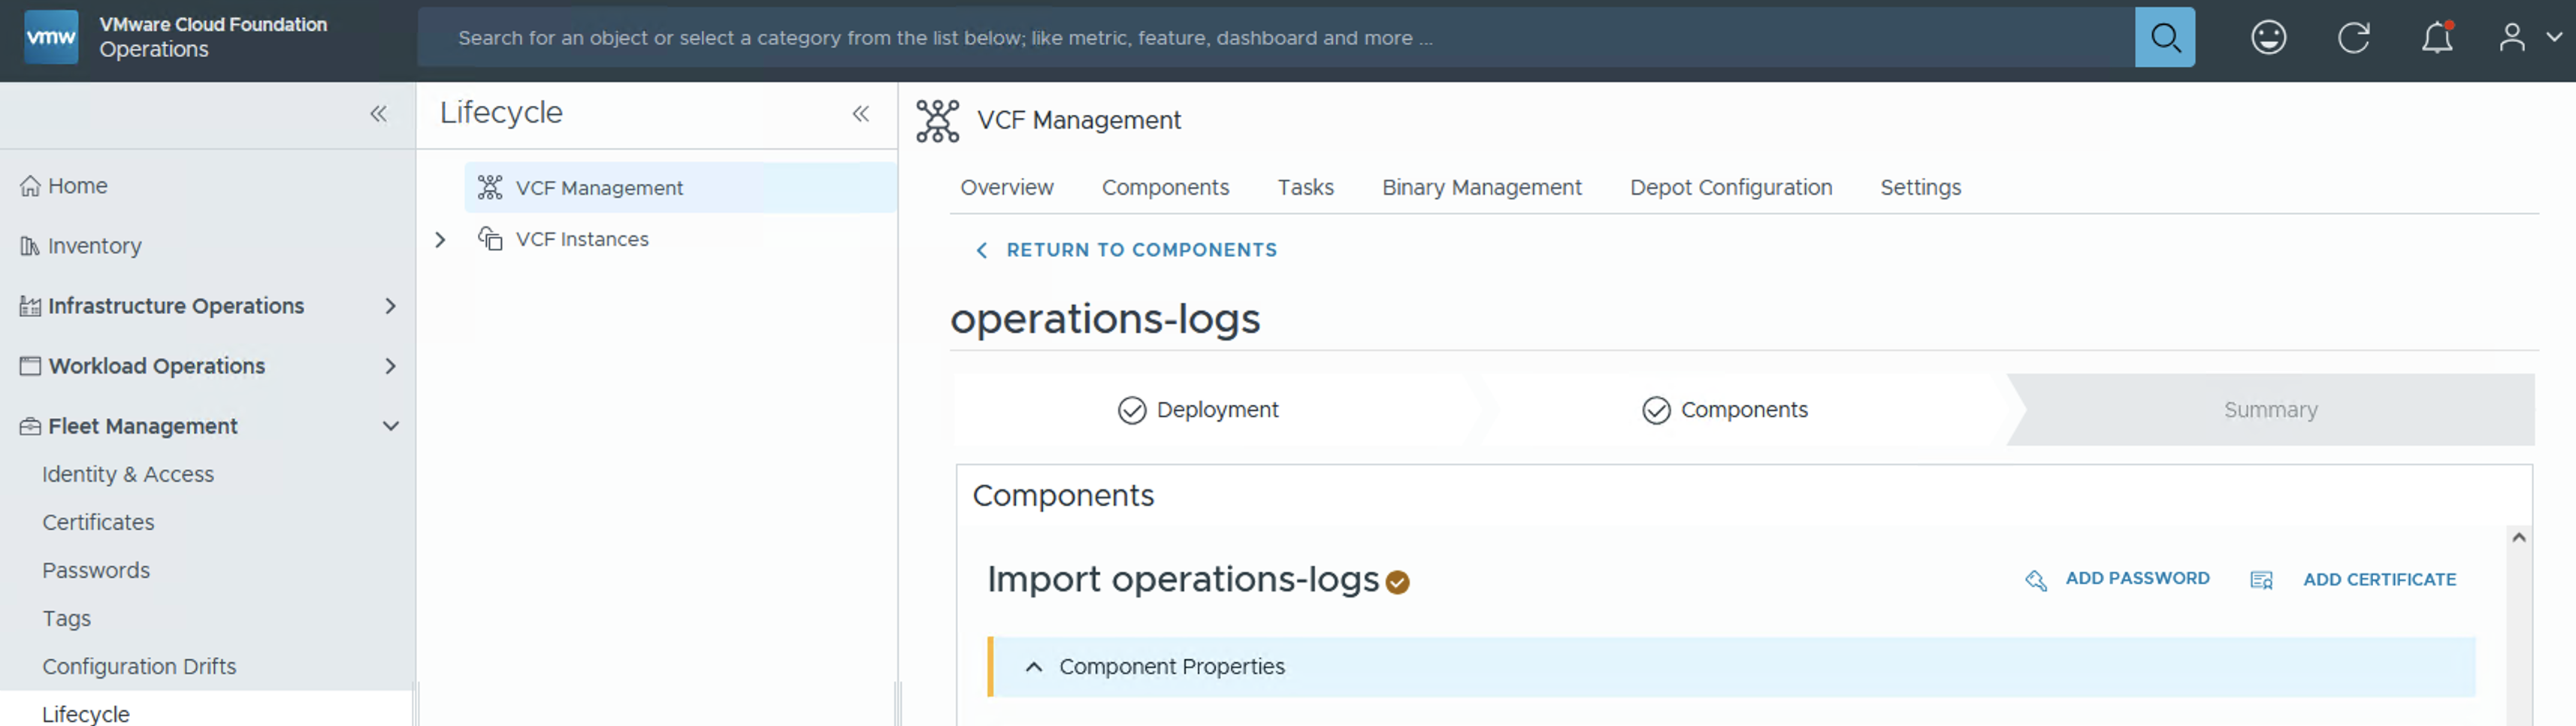Expand Workload Operations menu

[390, 366]
